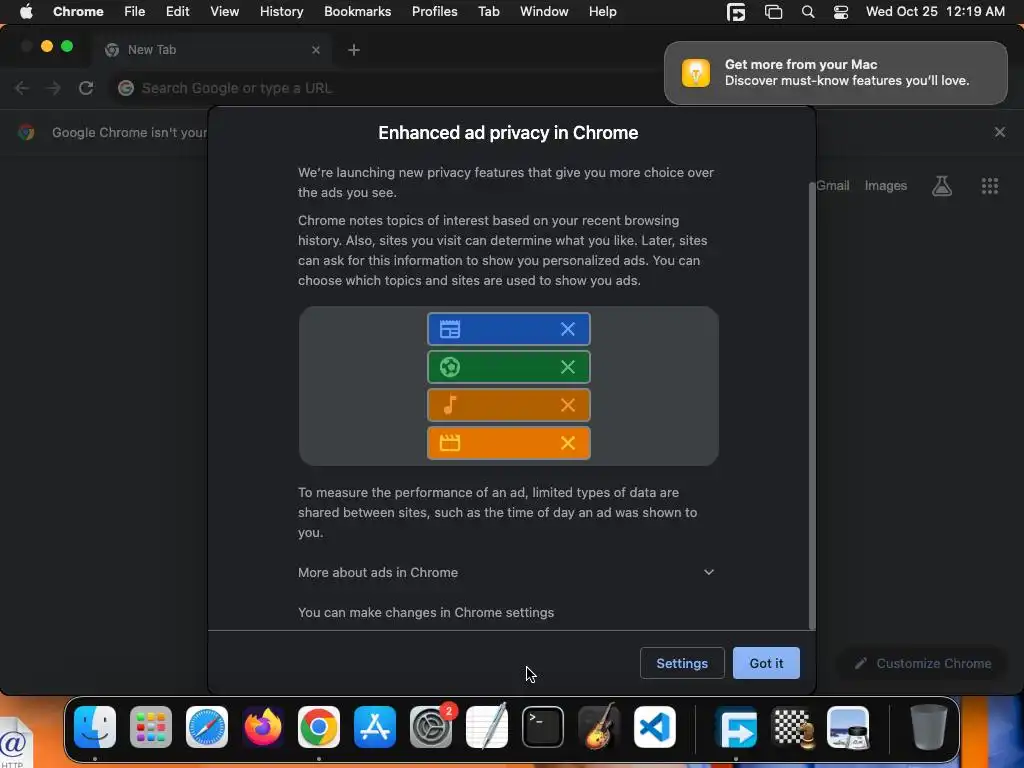
Task: Open the Bookmarks menu
Action: 357,12
